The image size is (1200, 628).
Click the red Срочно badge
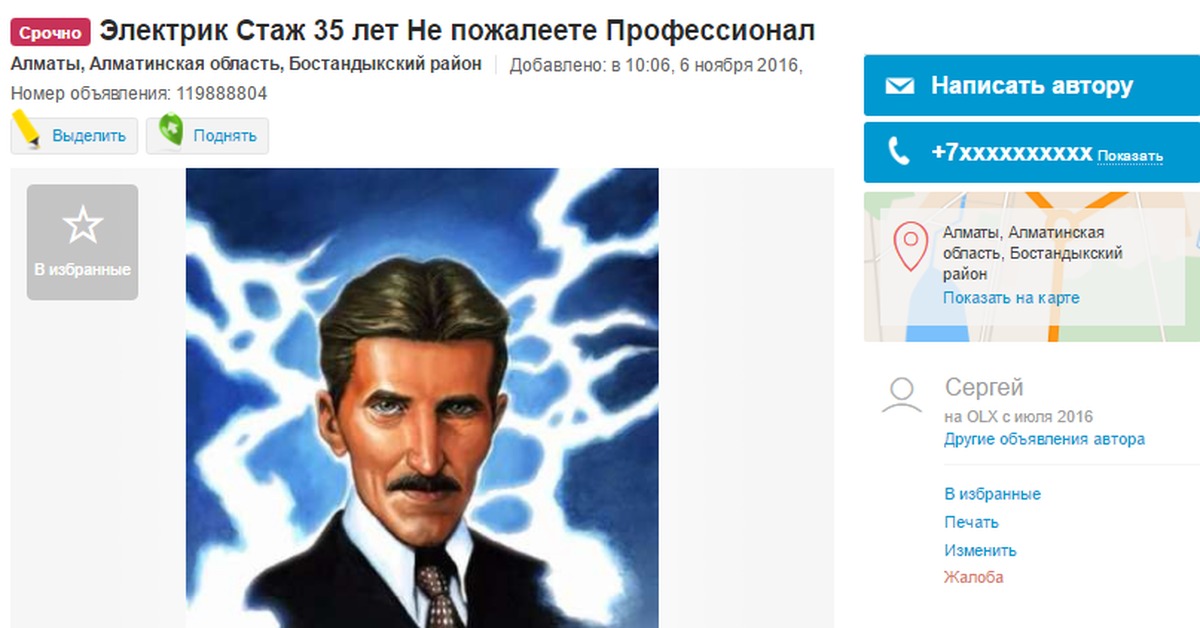50,33
